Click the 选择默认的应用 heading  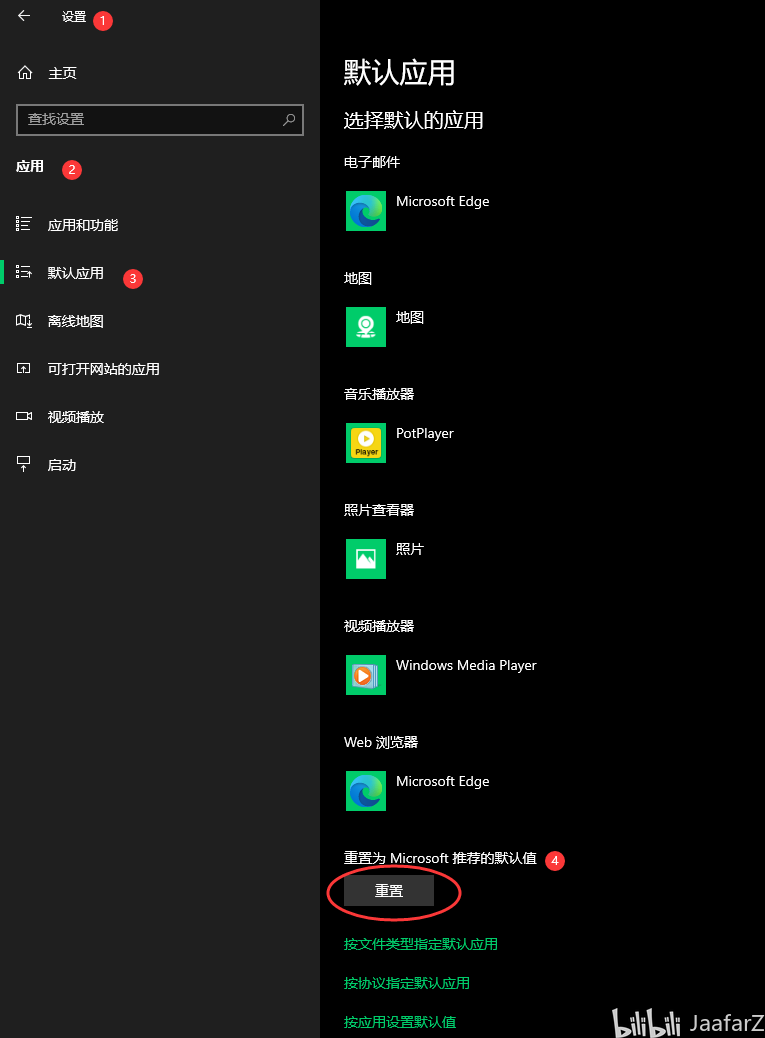click(414, 120)
